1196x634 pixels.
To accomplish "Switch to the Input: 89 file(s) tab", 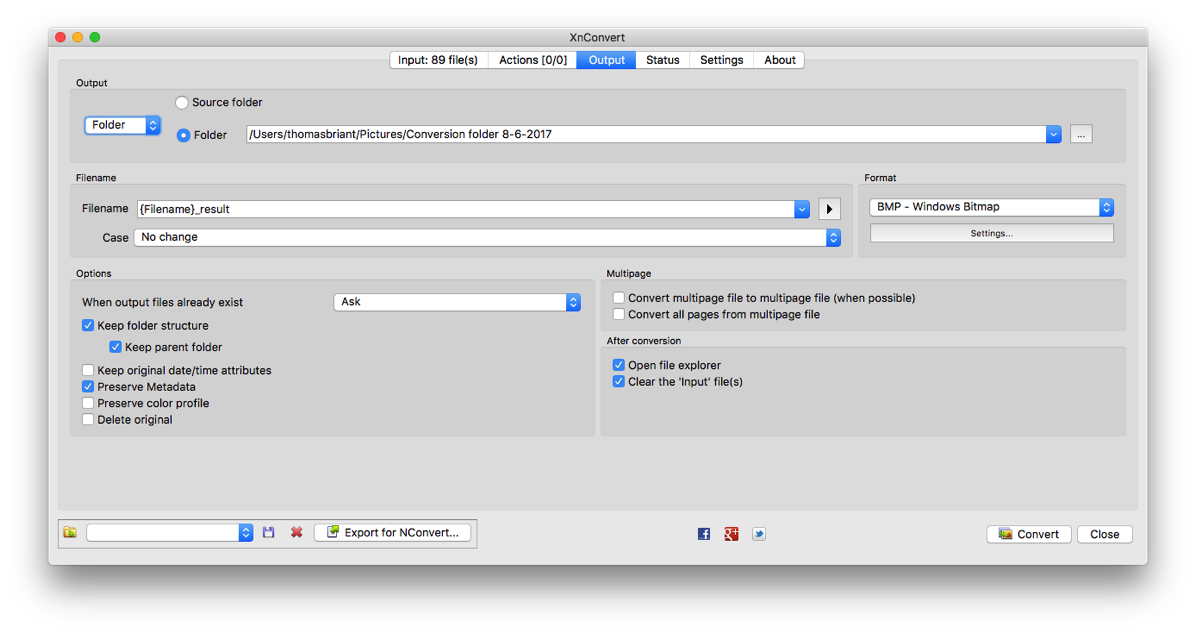I will (x=438, y=60).
